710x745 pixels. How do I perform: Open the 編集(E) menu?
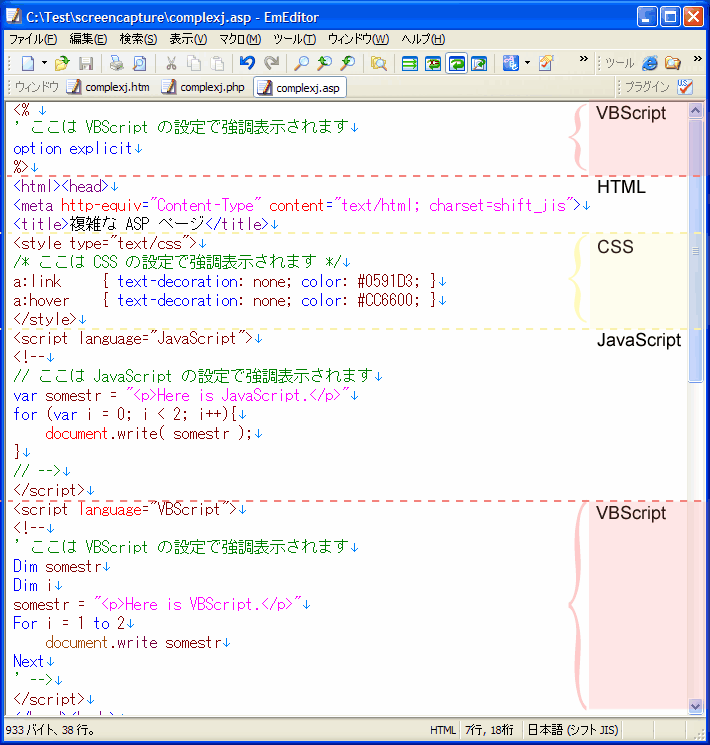pos(88,39)
